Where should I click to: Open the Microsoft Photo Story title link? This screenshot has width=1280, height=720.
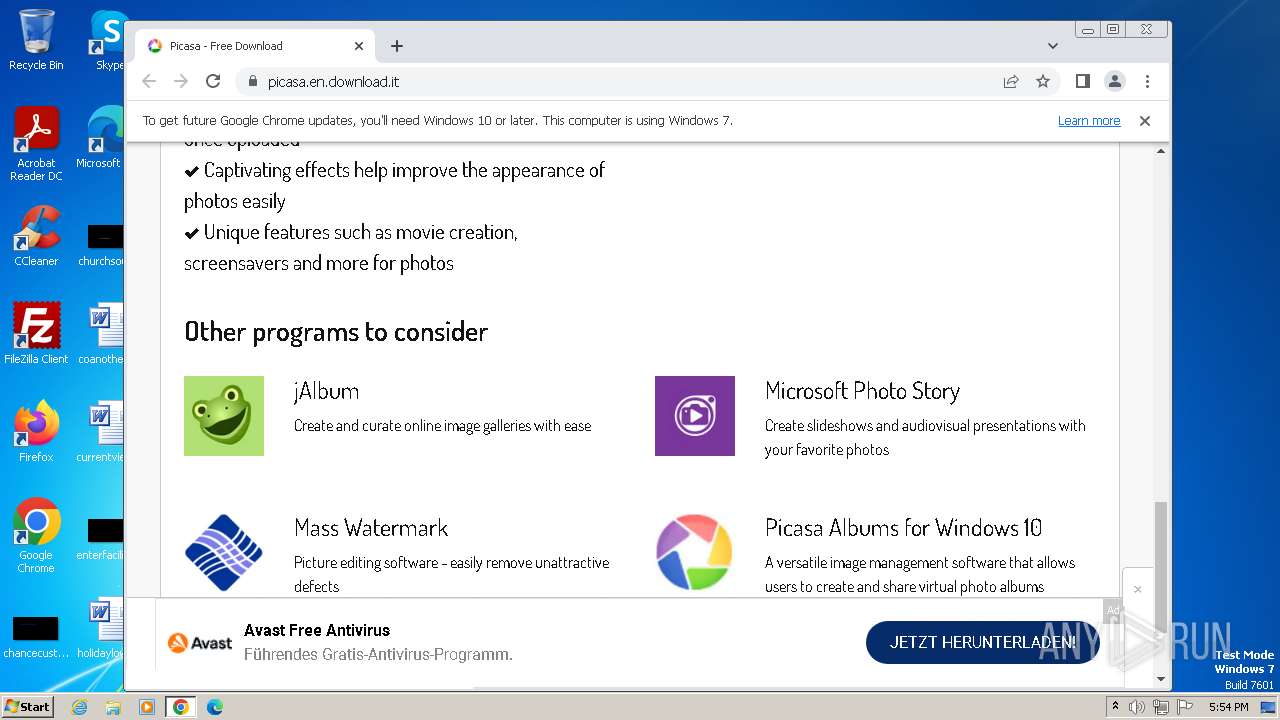pyautogui.click(x=862, y=391)
